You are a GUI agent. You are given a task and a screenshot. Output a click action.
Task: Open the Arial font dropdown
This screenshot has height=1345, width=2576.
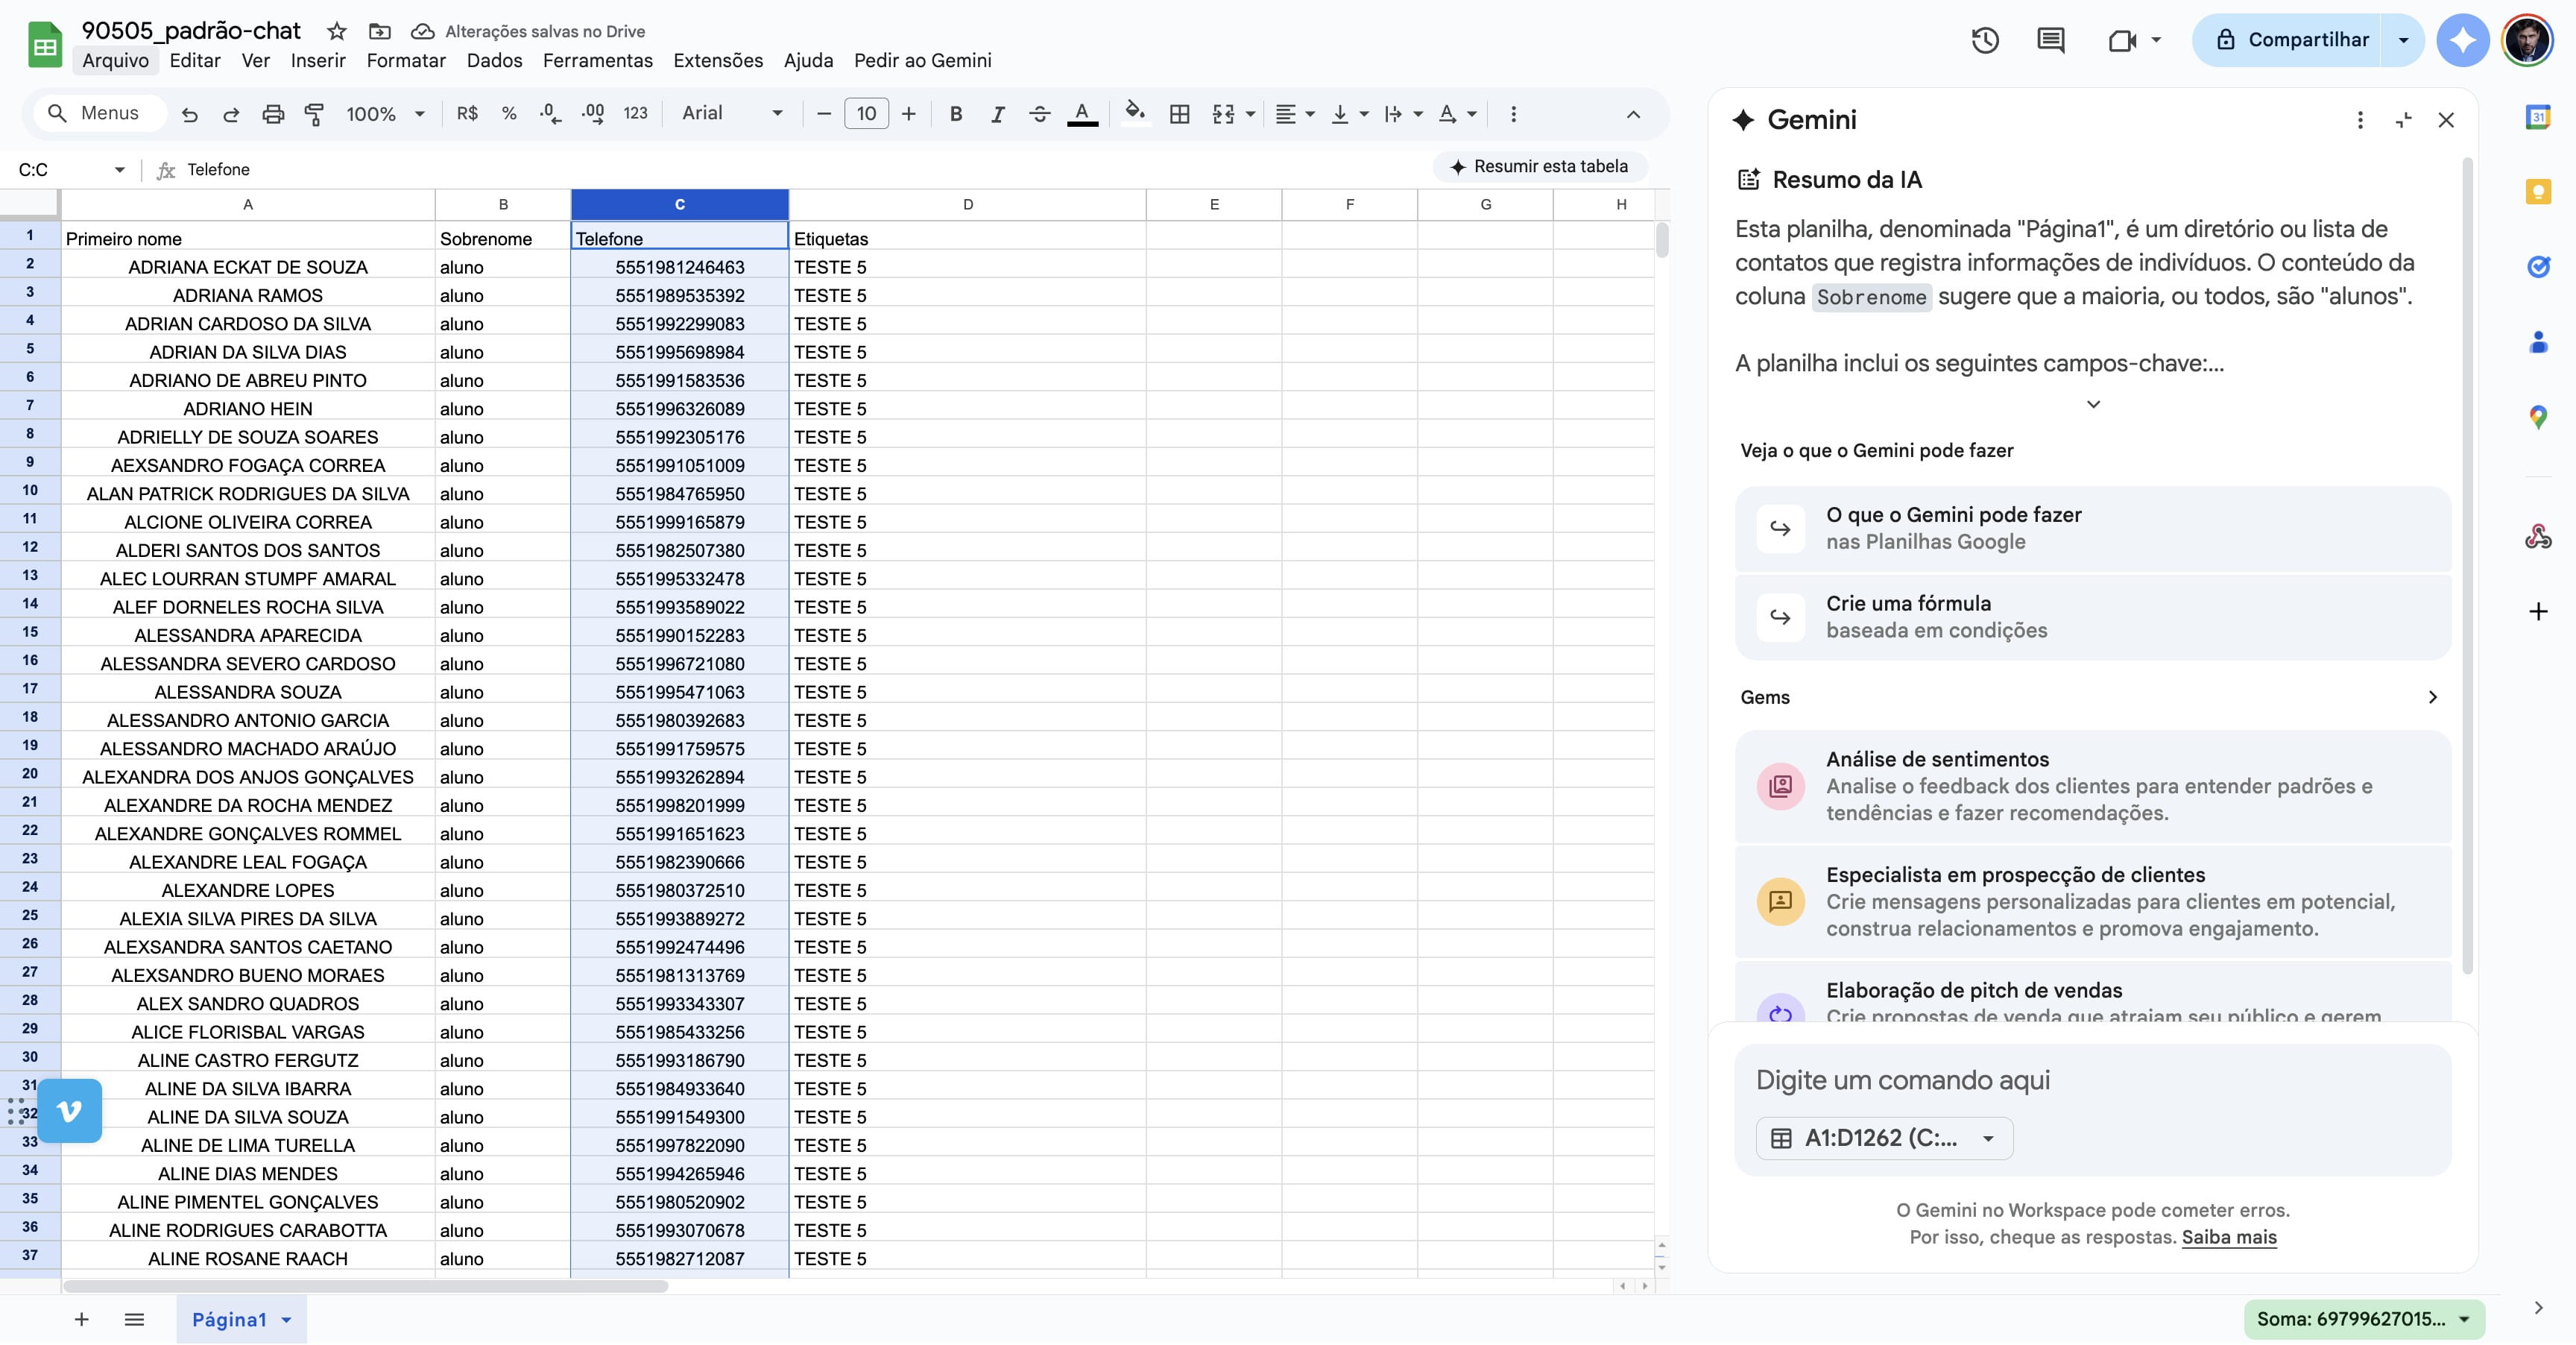(731, 114)
